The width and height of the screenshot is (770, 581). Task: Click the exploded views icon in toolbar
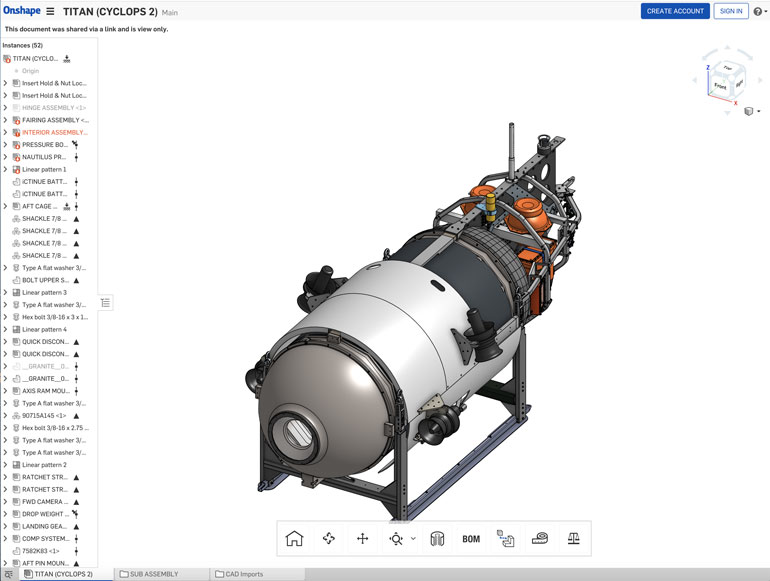pos(505,539)
